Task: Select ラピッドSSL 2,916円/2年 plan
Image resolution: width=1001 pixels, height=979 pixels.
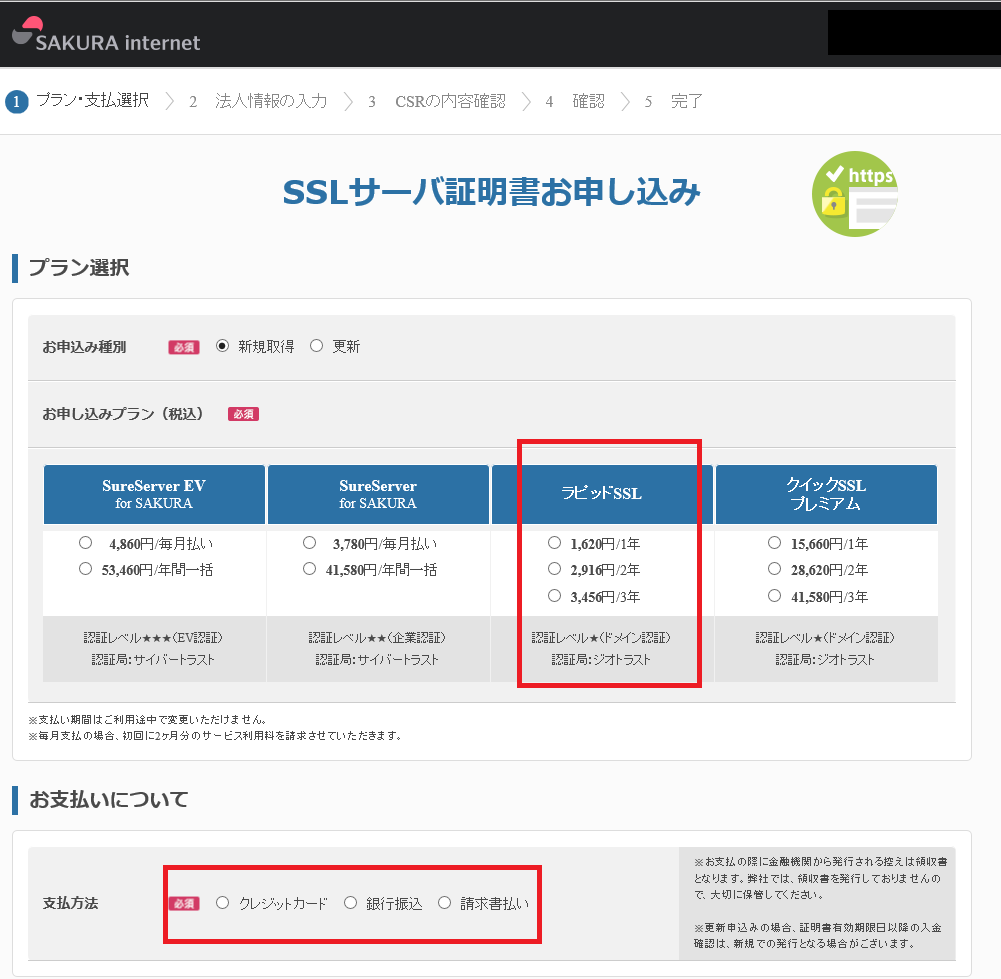Action: pos(554,569)
